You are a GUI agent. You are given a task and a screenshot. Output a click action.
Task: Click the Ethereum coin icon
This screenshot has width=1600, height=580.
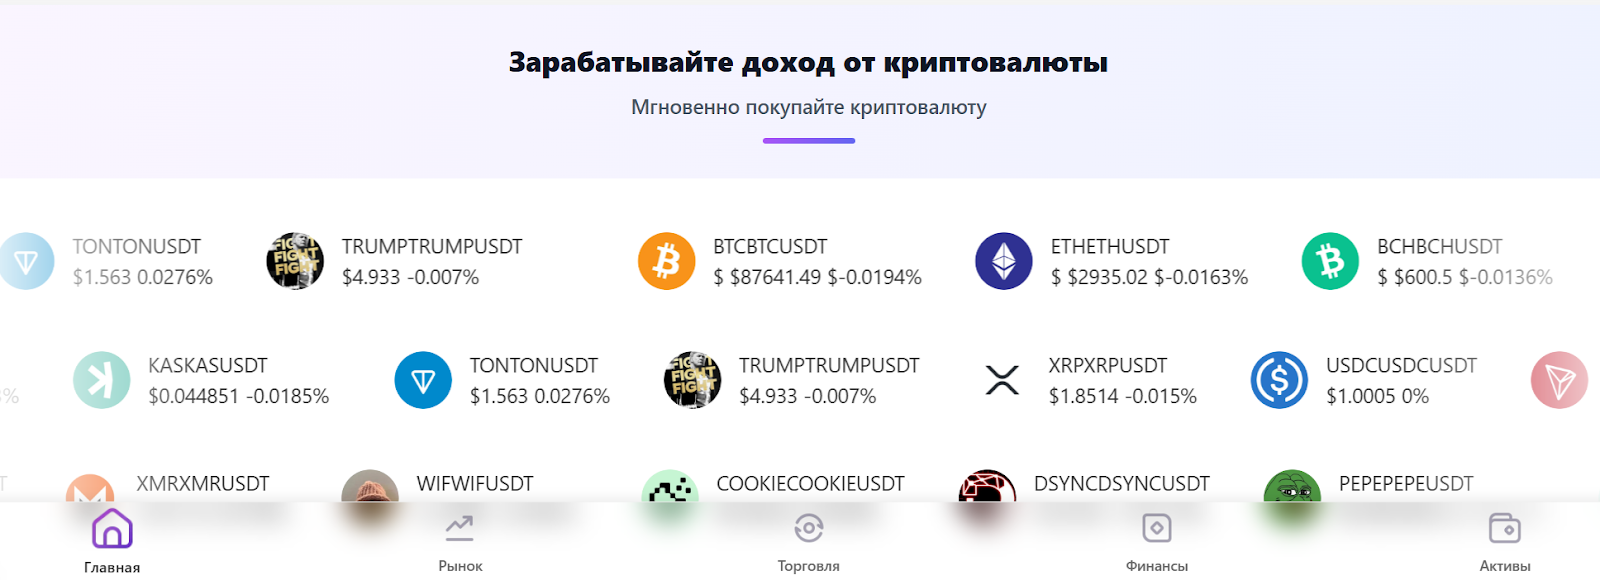click(1004, 261)
